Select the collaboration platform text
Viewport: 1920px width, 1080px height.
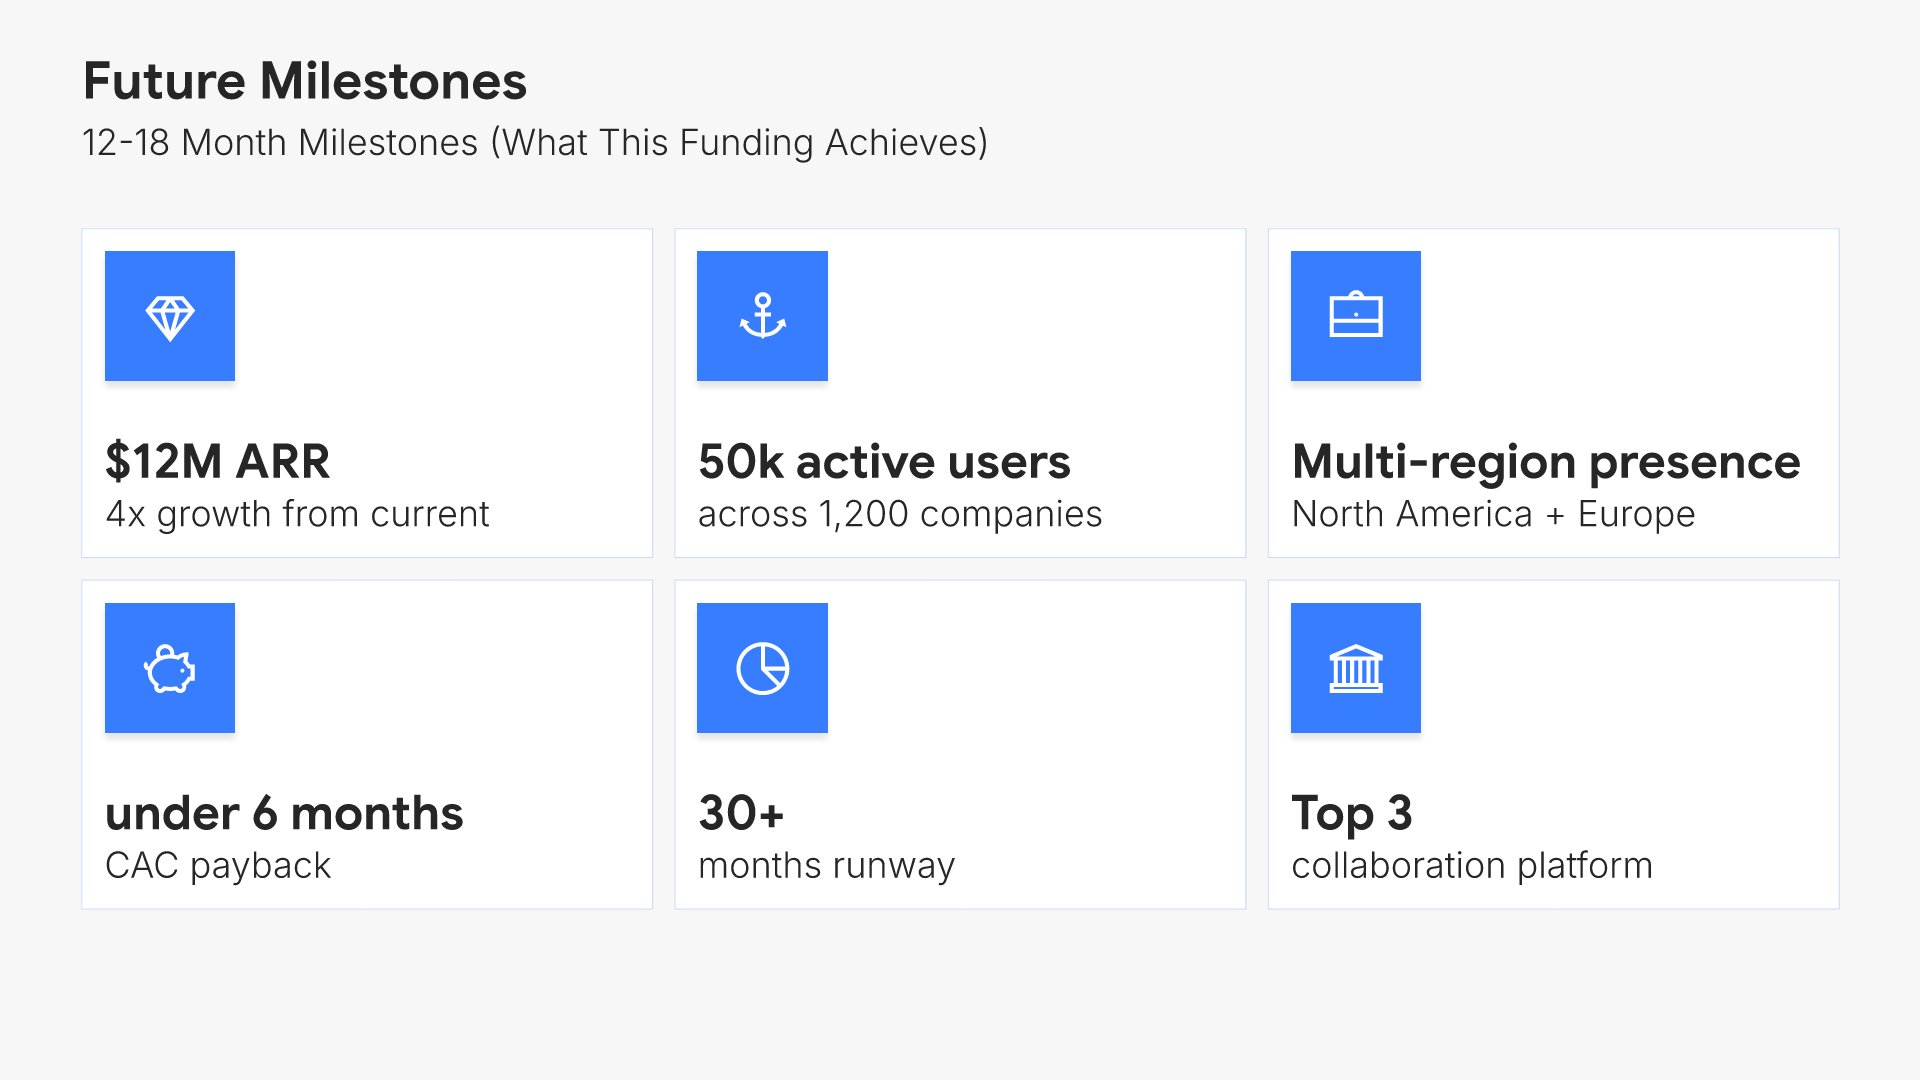coord(1471,866)
